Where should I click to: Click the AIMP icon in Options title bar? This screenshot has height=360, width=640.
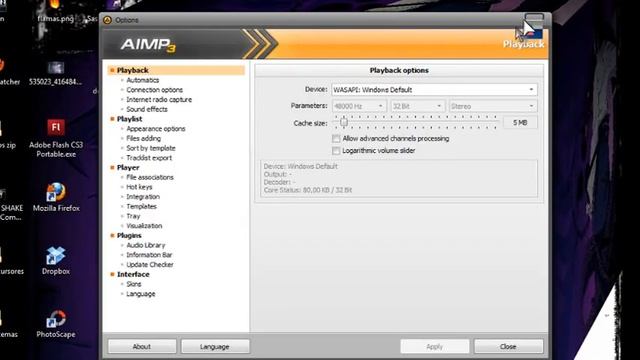coord(107,20)
